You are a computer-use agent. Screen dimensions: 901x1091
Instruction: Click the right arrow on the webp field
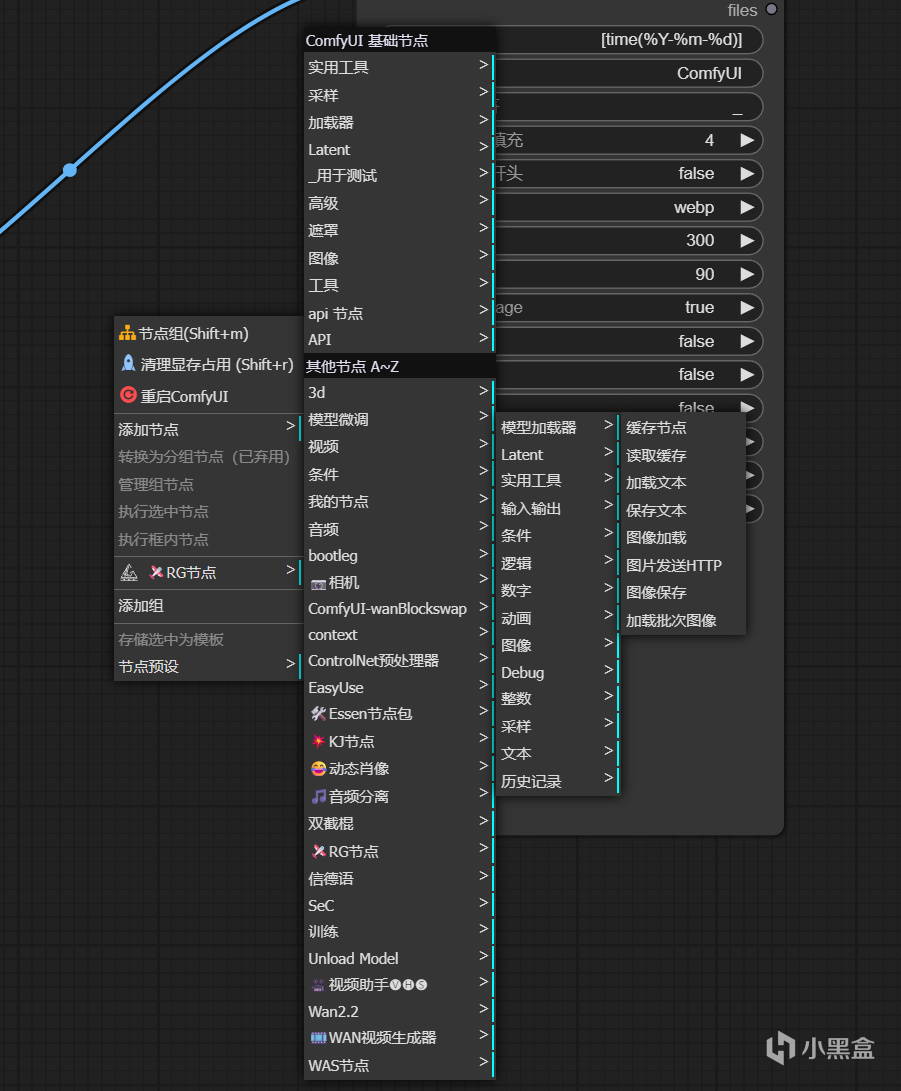(747, 207)
